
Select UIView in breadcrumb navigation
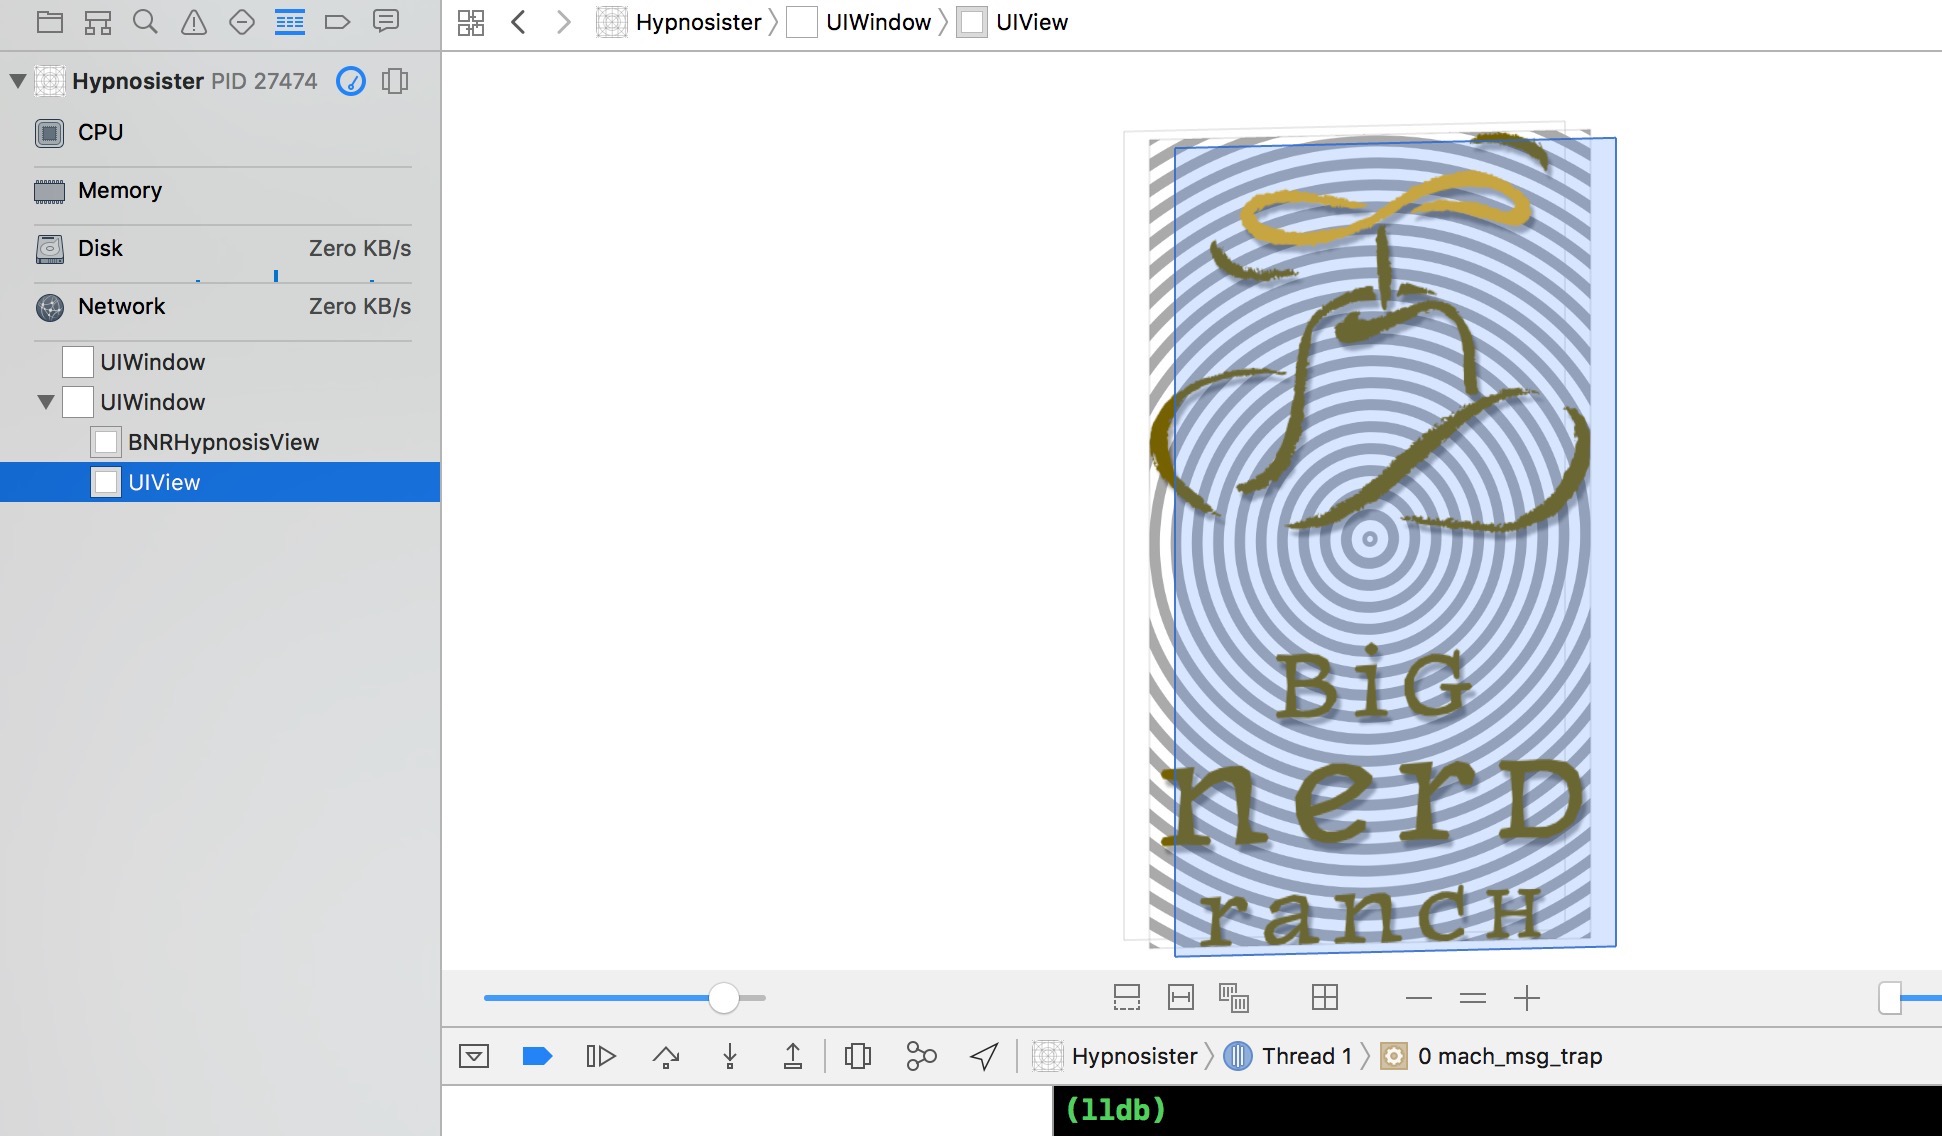1031,22
